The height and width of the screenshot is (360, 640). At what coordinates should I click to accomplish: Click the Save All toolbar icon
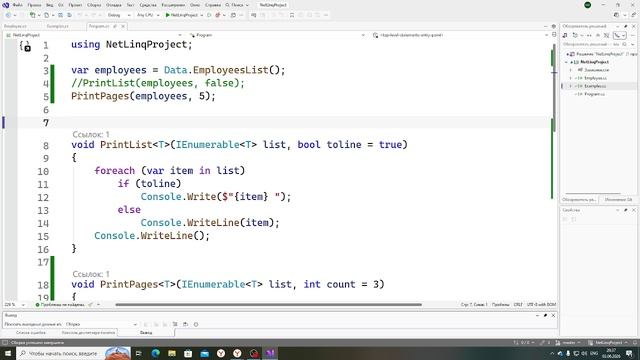point(69,15)
